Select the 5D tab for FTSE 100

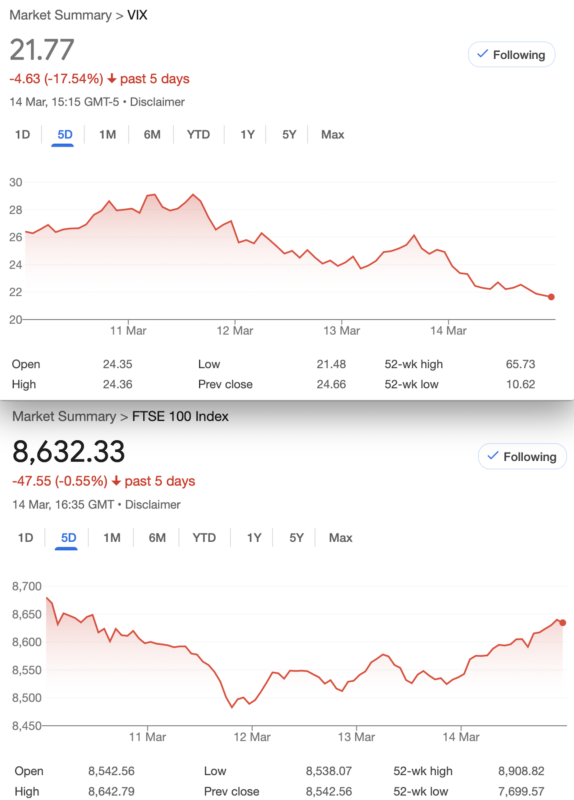pos(68,538)
